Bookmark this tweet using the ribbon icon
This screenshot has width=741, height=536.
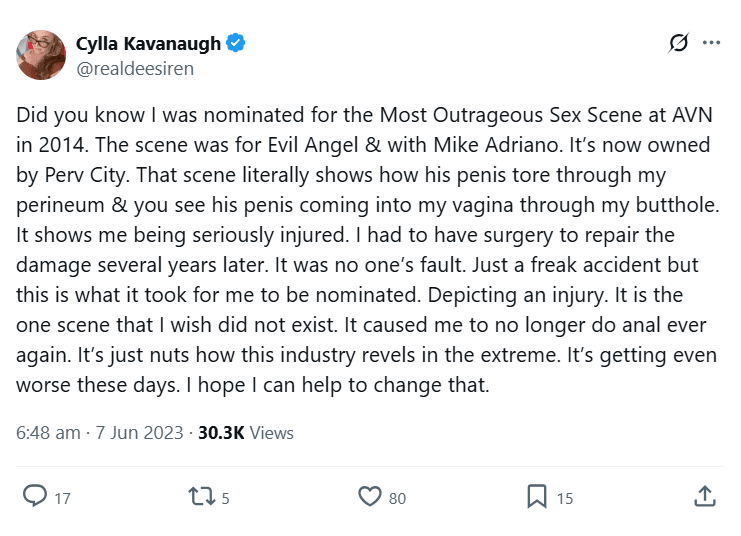(x=537, y=496)
